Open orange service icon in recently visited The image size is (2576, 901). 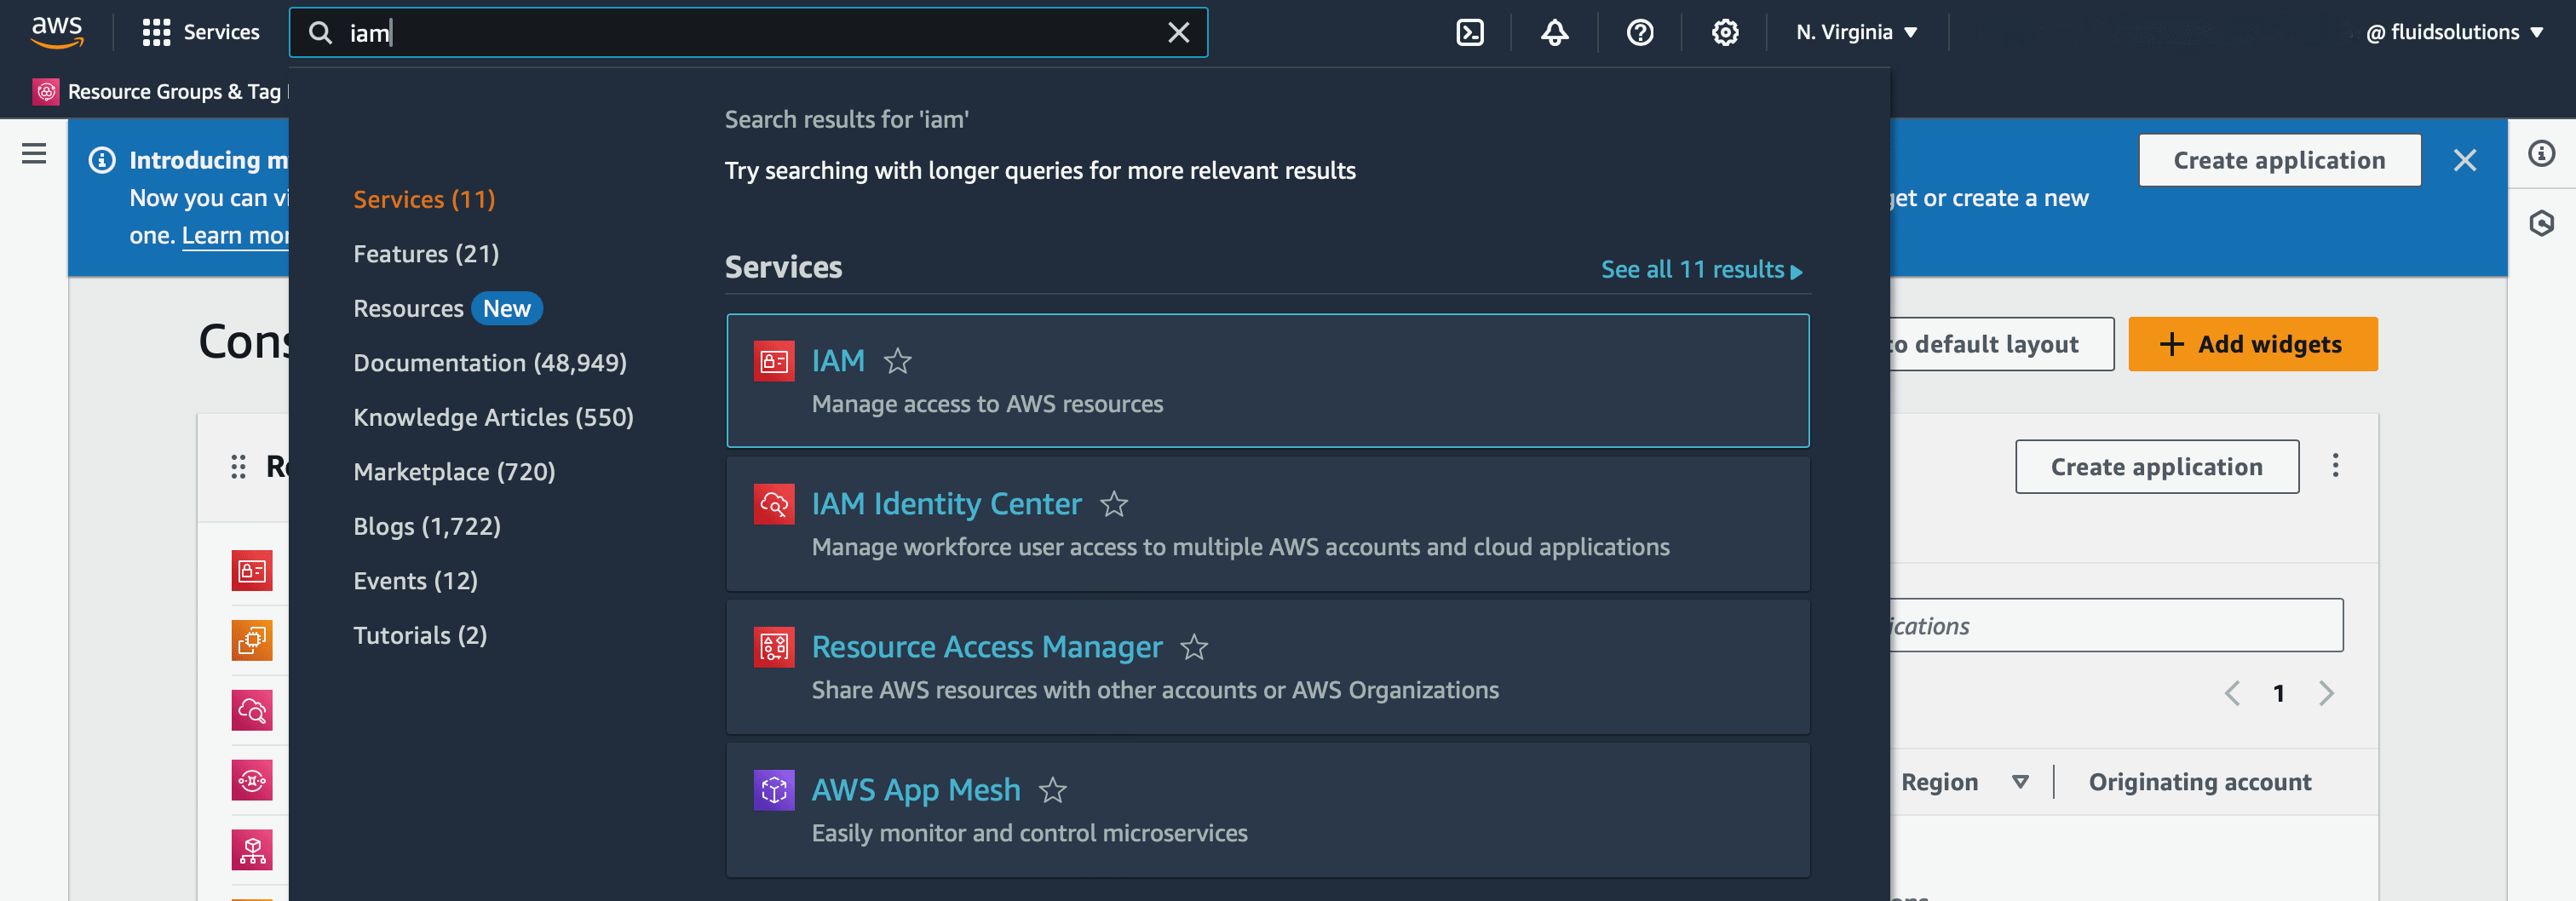252,640
